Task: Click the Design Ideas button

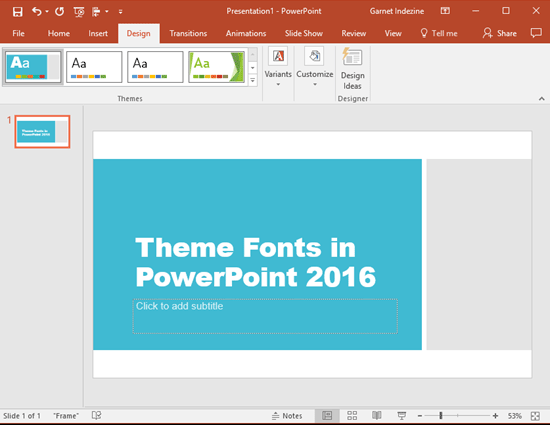Action: (x=353, y=69)
